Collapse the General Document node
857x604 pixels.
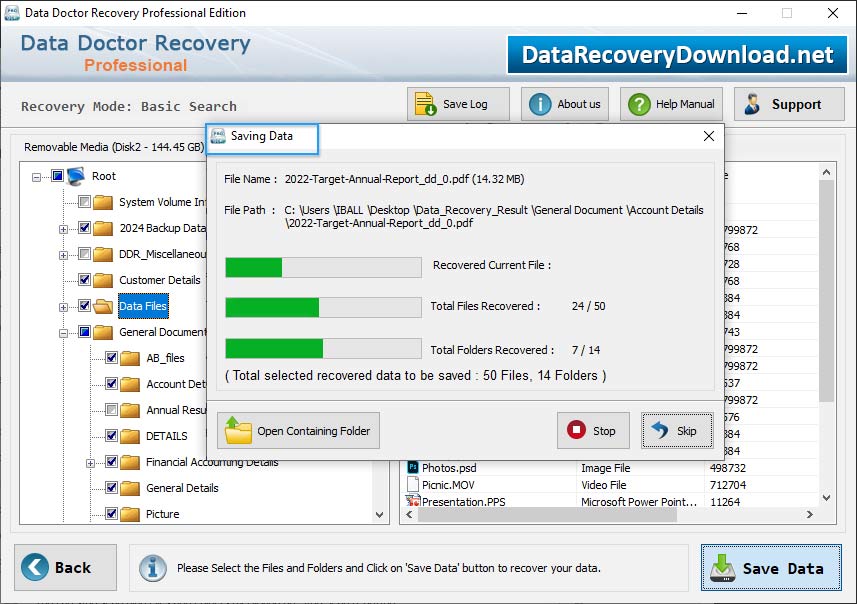tap(63, 333)
